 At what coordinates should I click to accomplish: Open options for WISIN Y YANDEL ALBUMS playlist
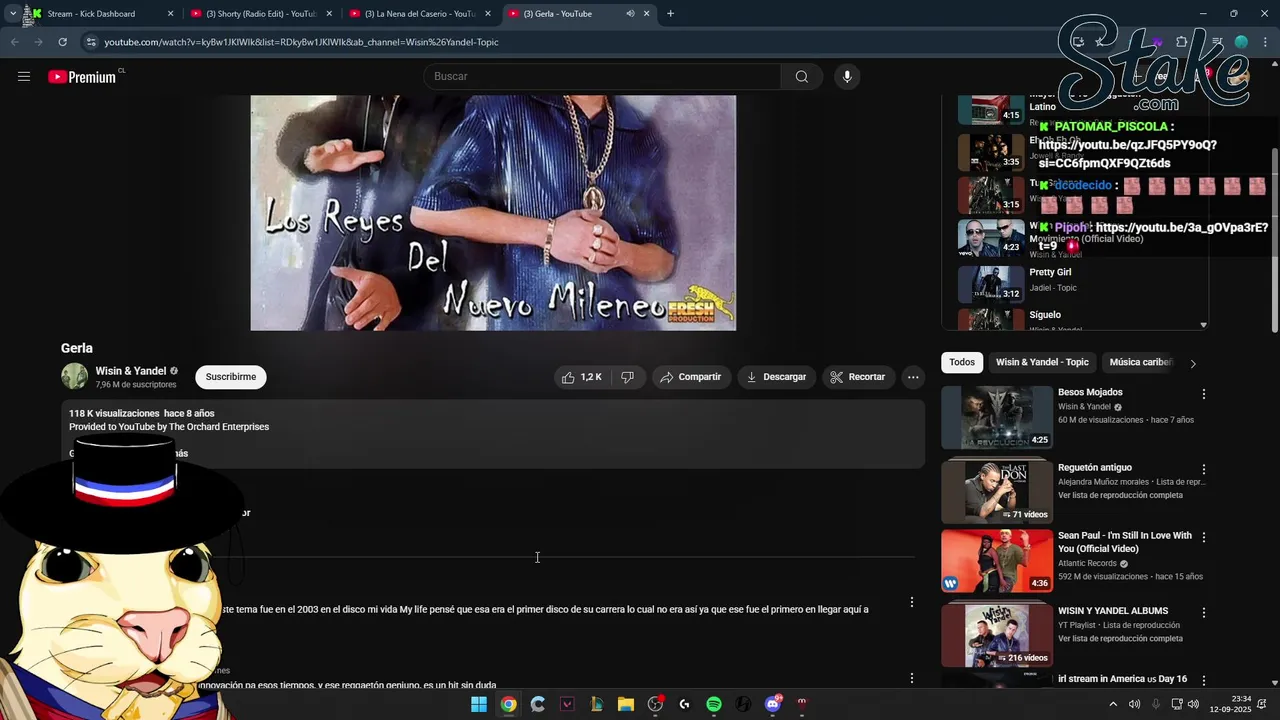(1204, 612)
